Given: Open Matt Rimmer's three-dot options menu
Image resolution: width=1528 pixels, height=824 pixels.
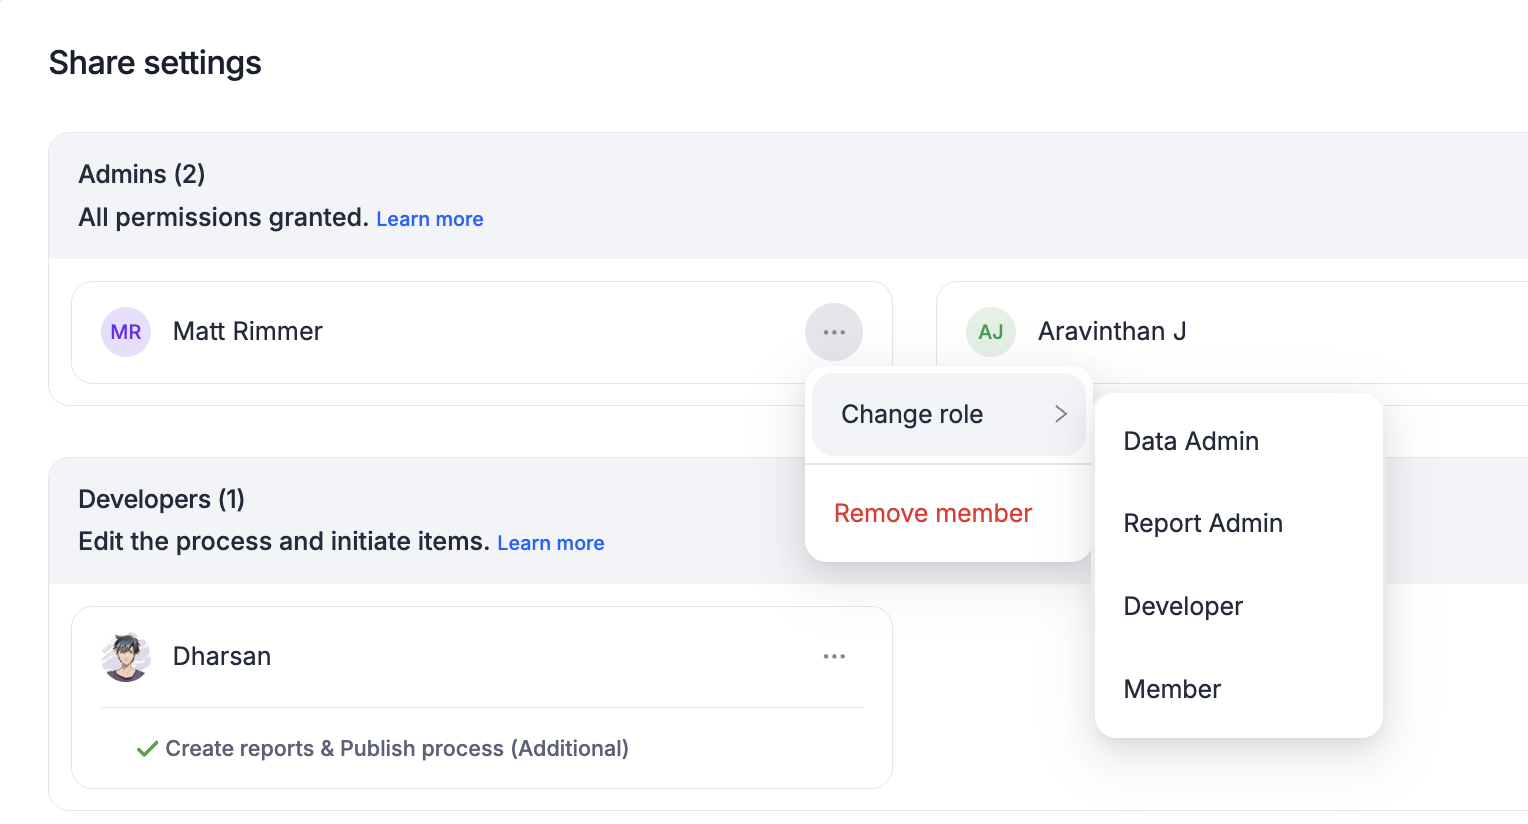Looking at the screenshot, I should pyautogui.click(x=834, y=332).
